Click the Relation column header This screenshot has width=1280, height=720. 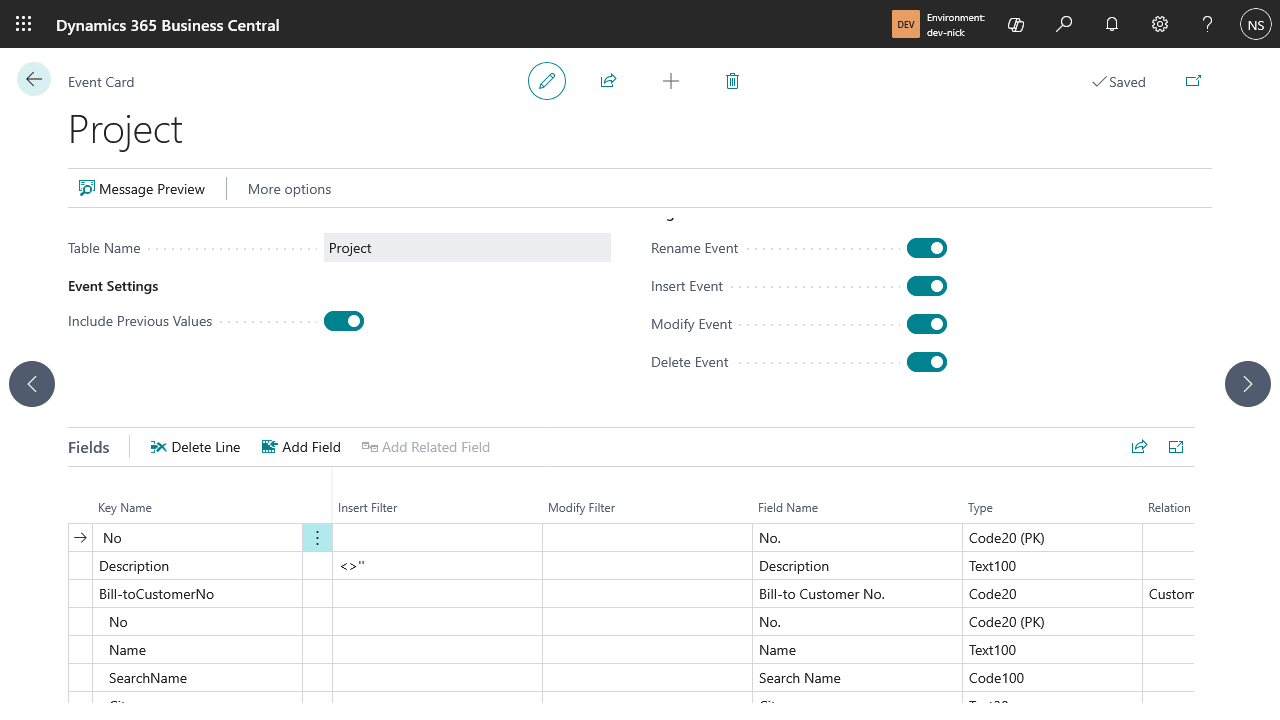point(1169,508)
